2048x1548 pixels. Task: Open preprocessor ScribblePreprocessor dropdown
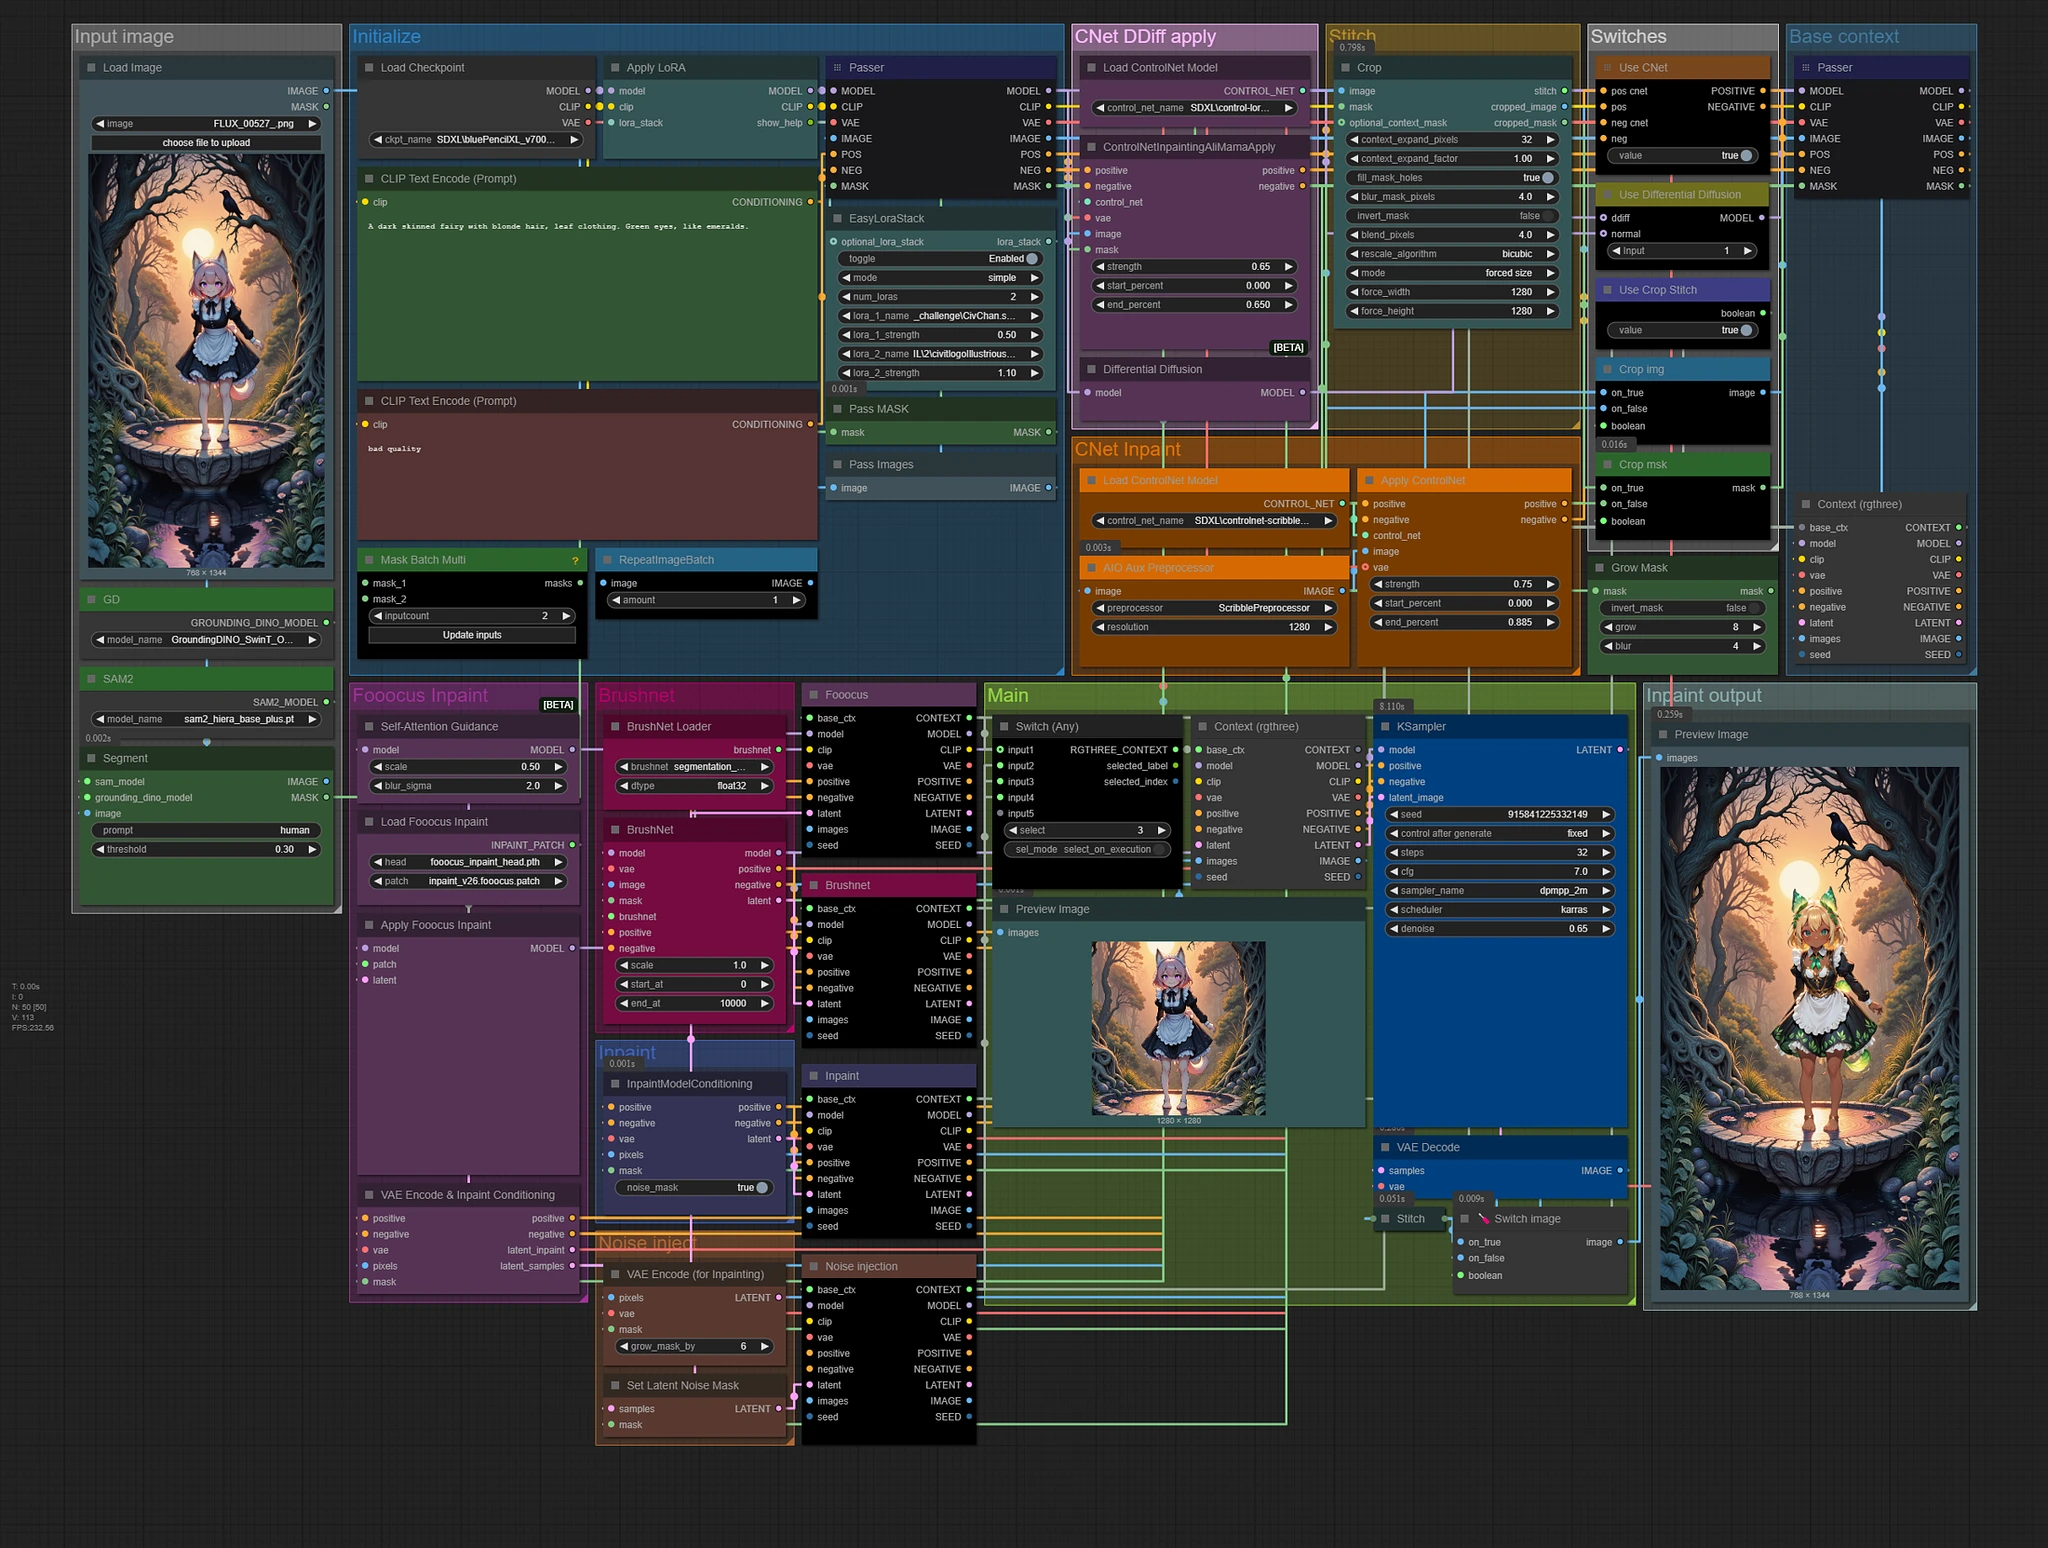pos(1214,608)
